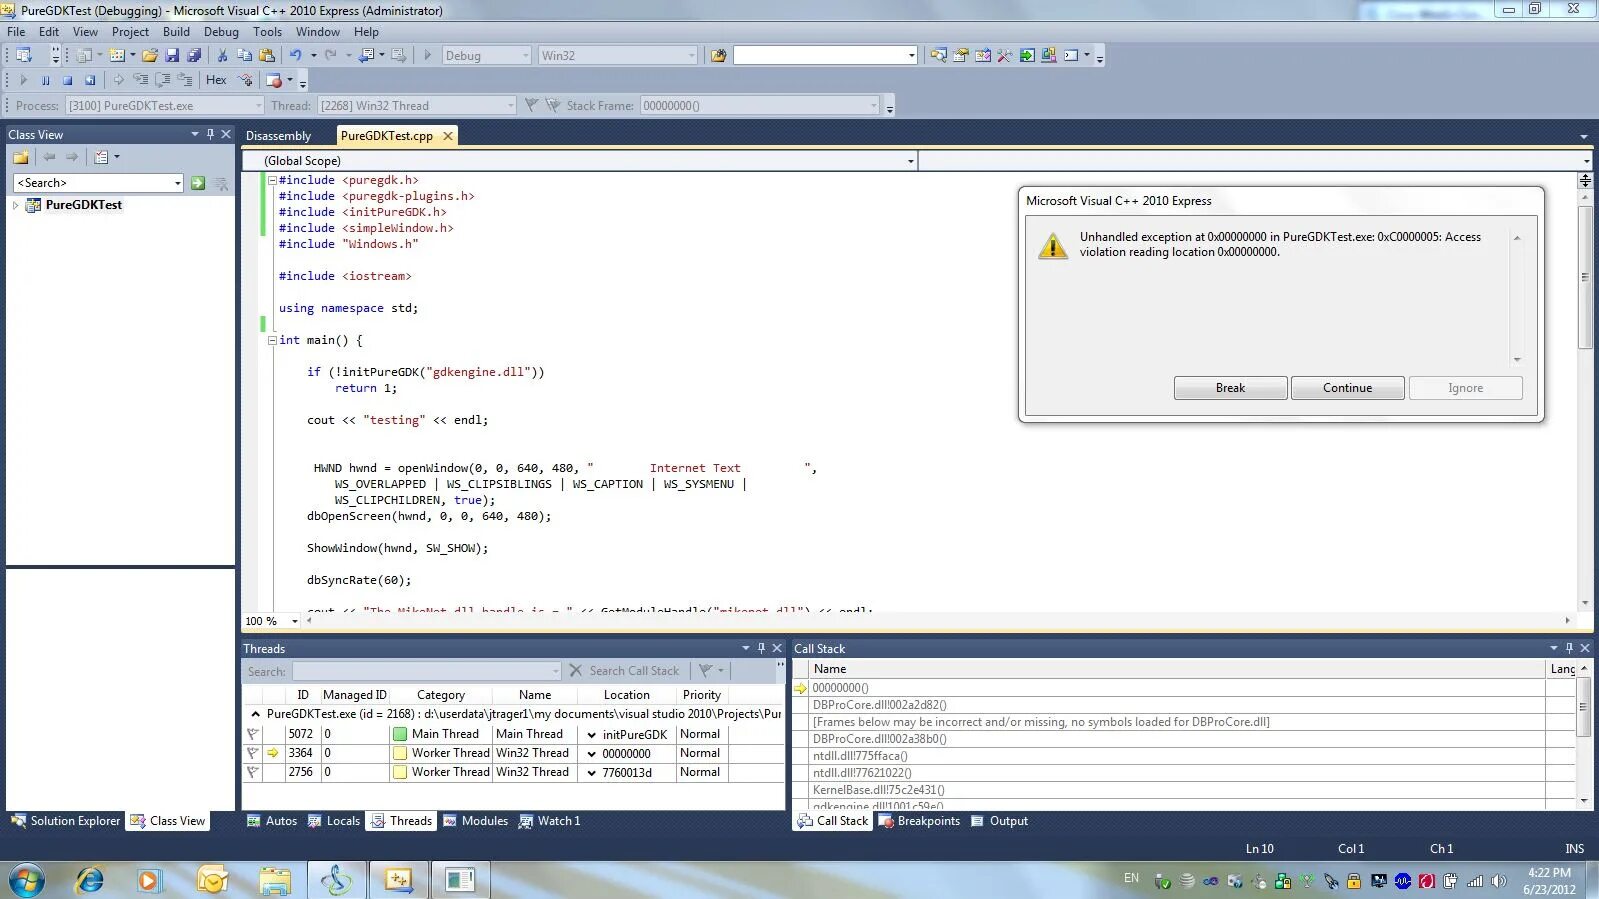Cut the selected text

point(222,56)
